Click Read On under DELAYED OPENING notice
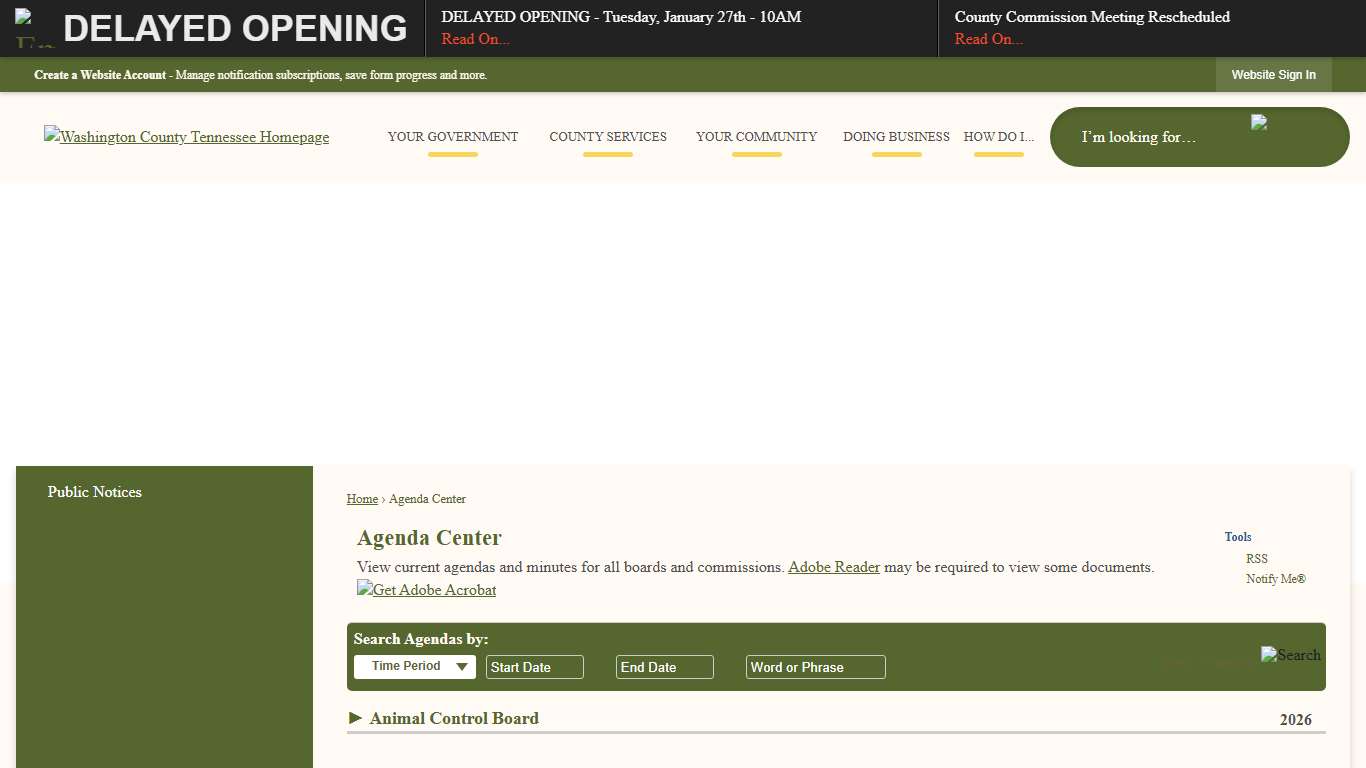Screen dimensions: 1366x768 474,39
